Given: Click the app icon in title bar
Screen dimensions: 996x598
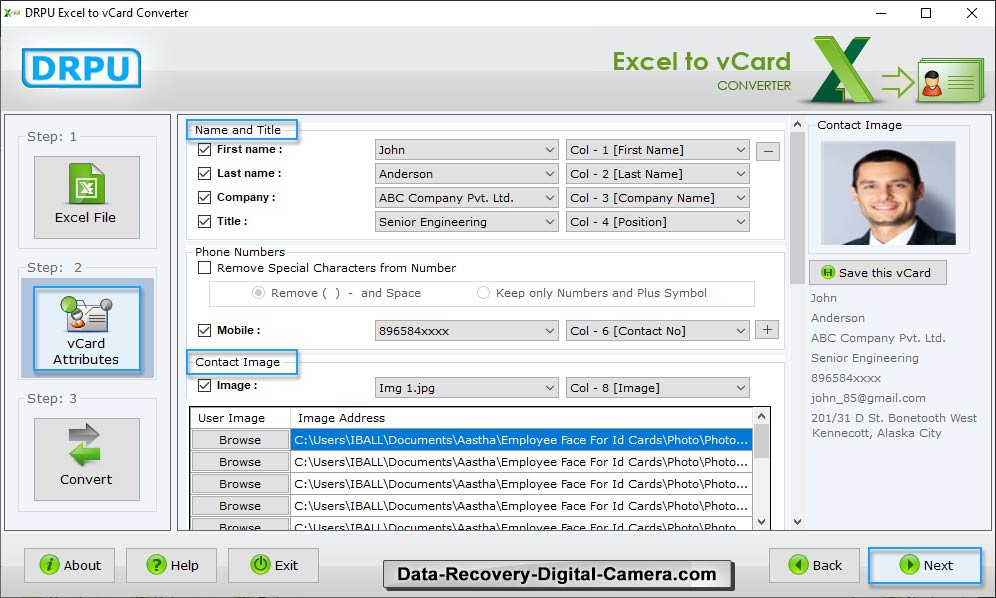Looking at the screenshot, I should point(11,13).
